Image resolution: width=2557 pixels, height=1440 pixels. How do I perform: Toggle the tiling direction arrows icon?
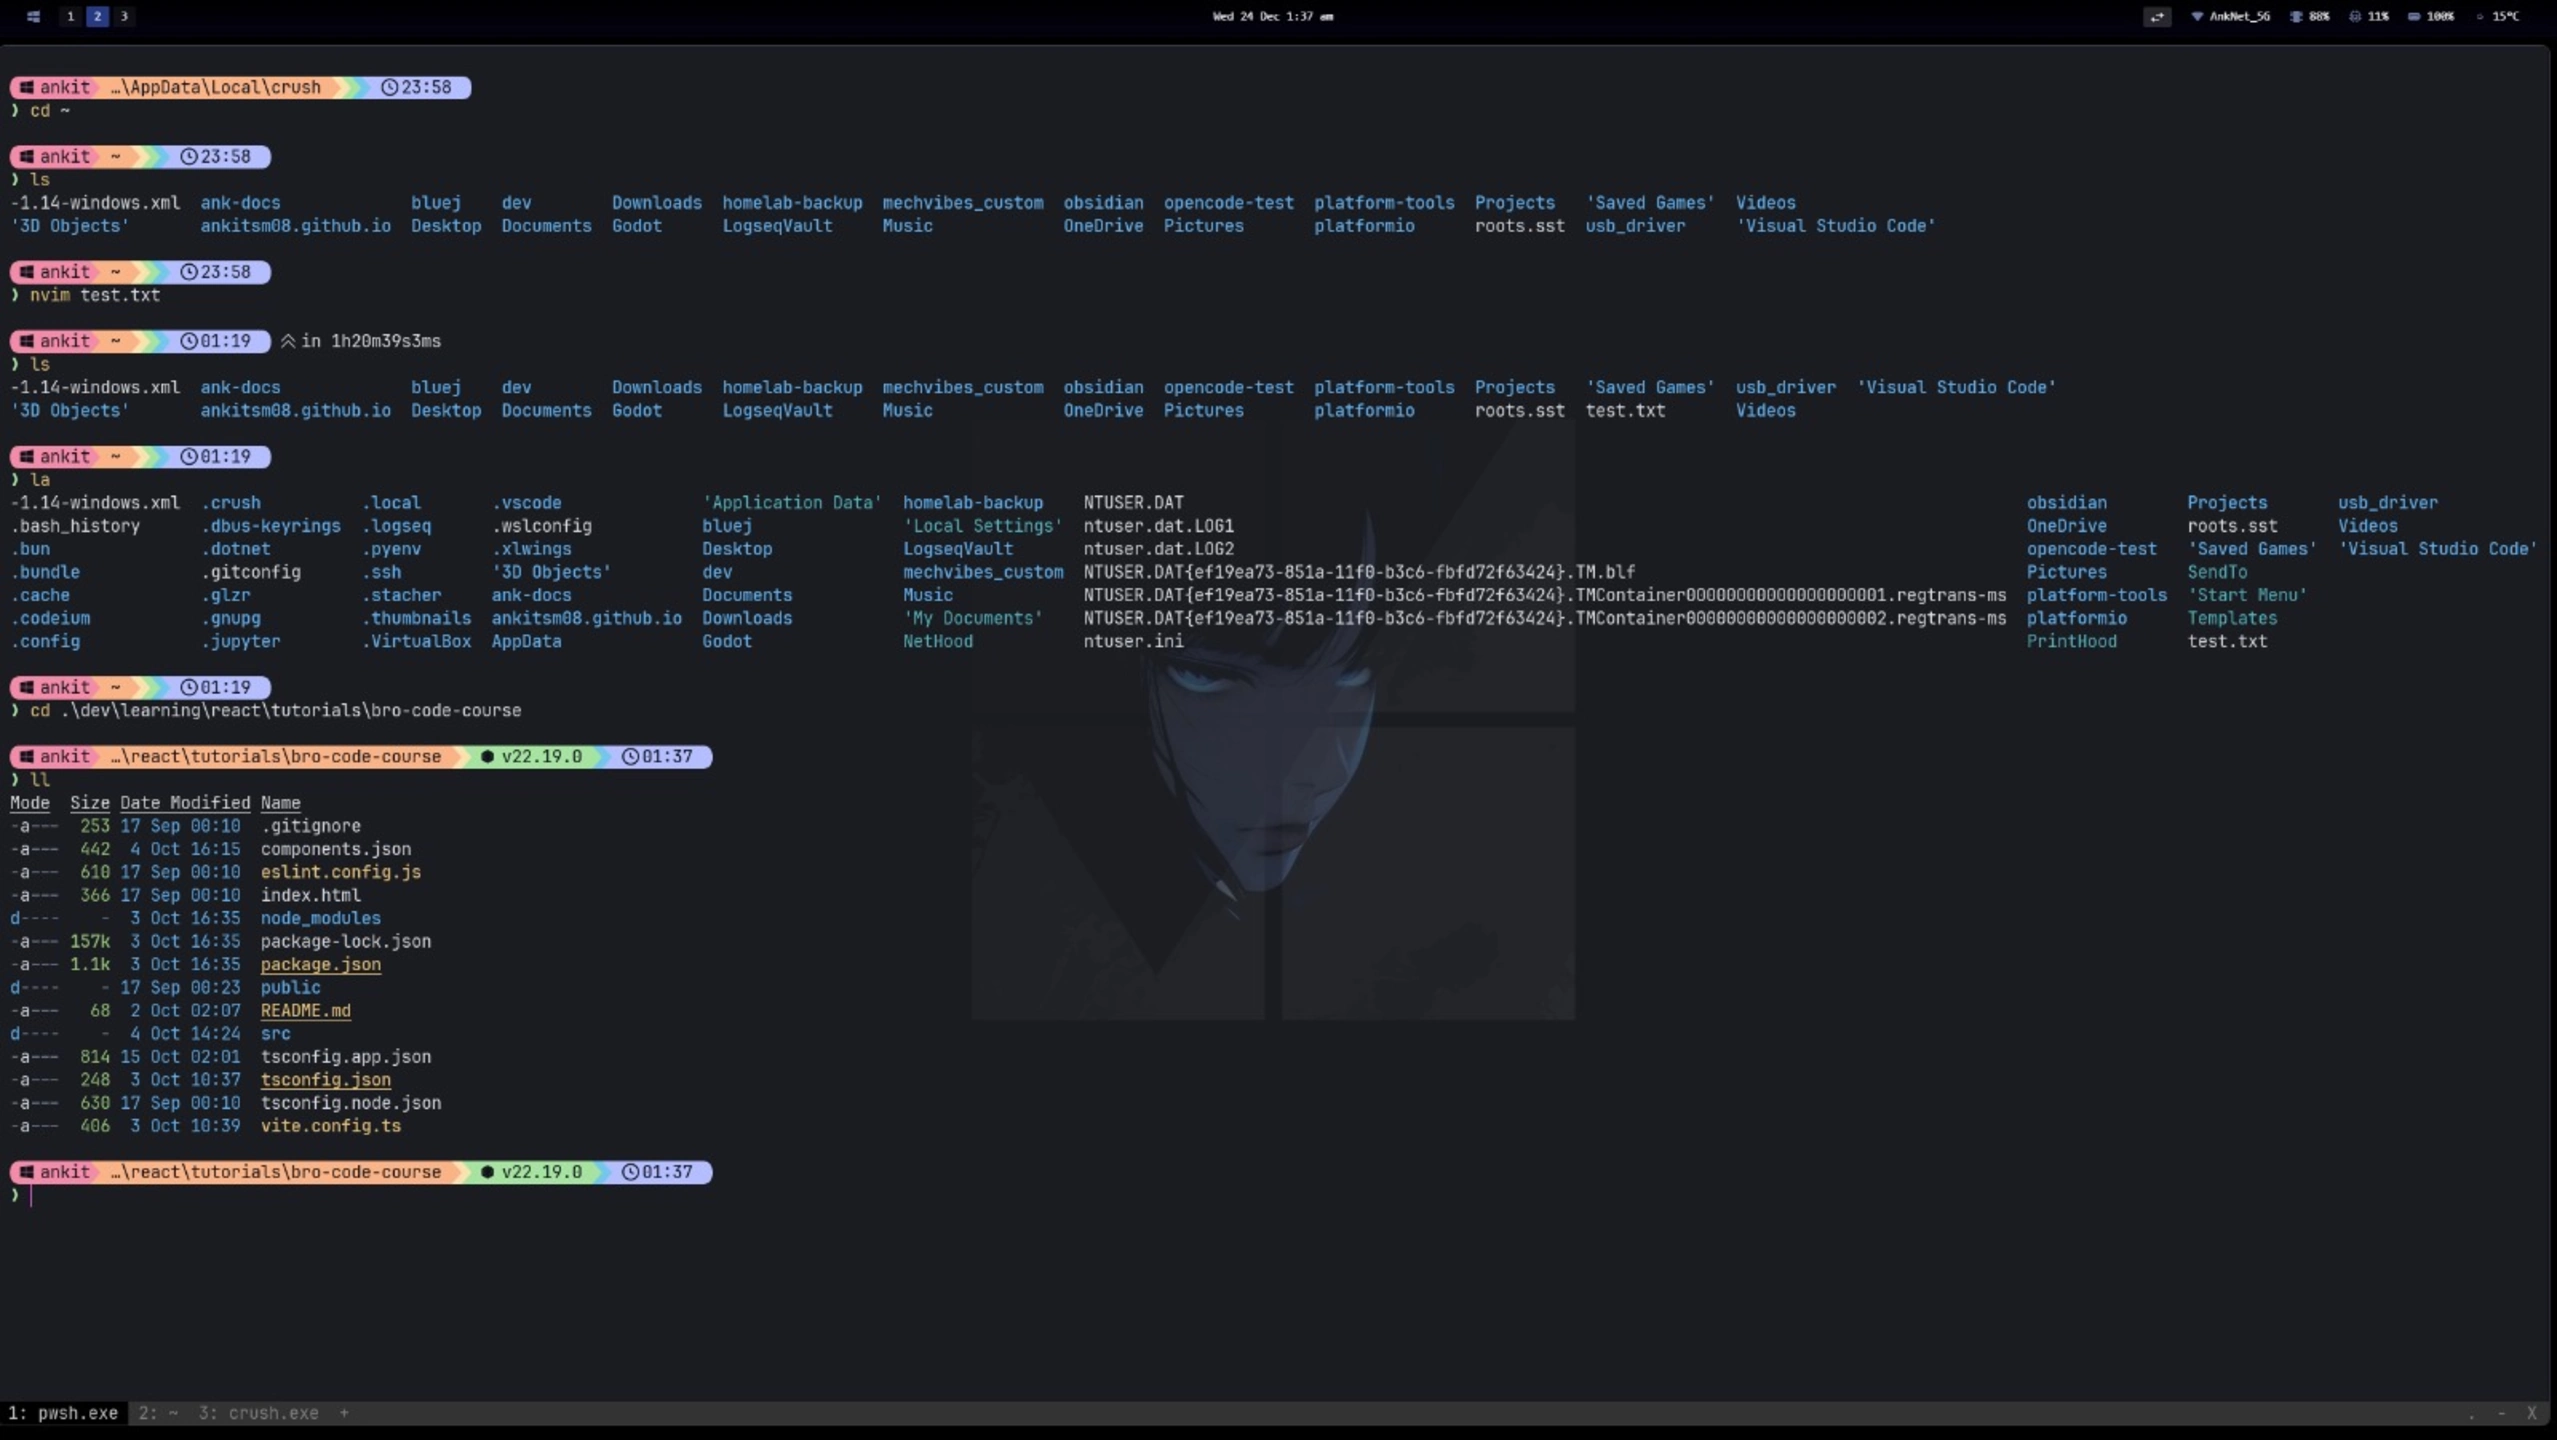pos(2156,16)
